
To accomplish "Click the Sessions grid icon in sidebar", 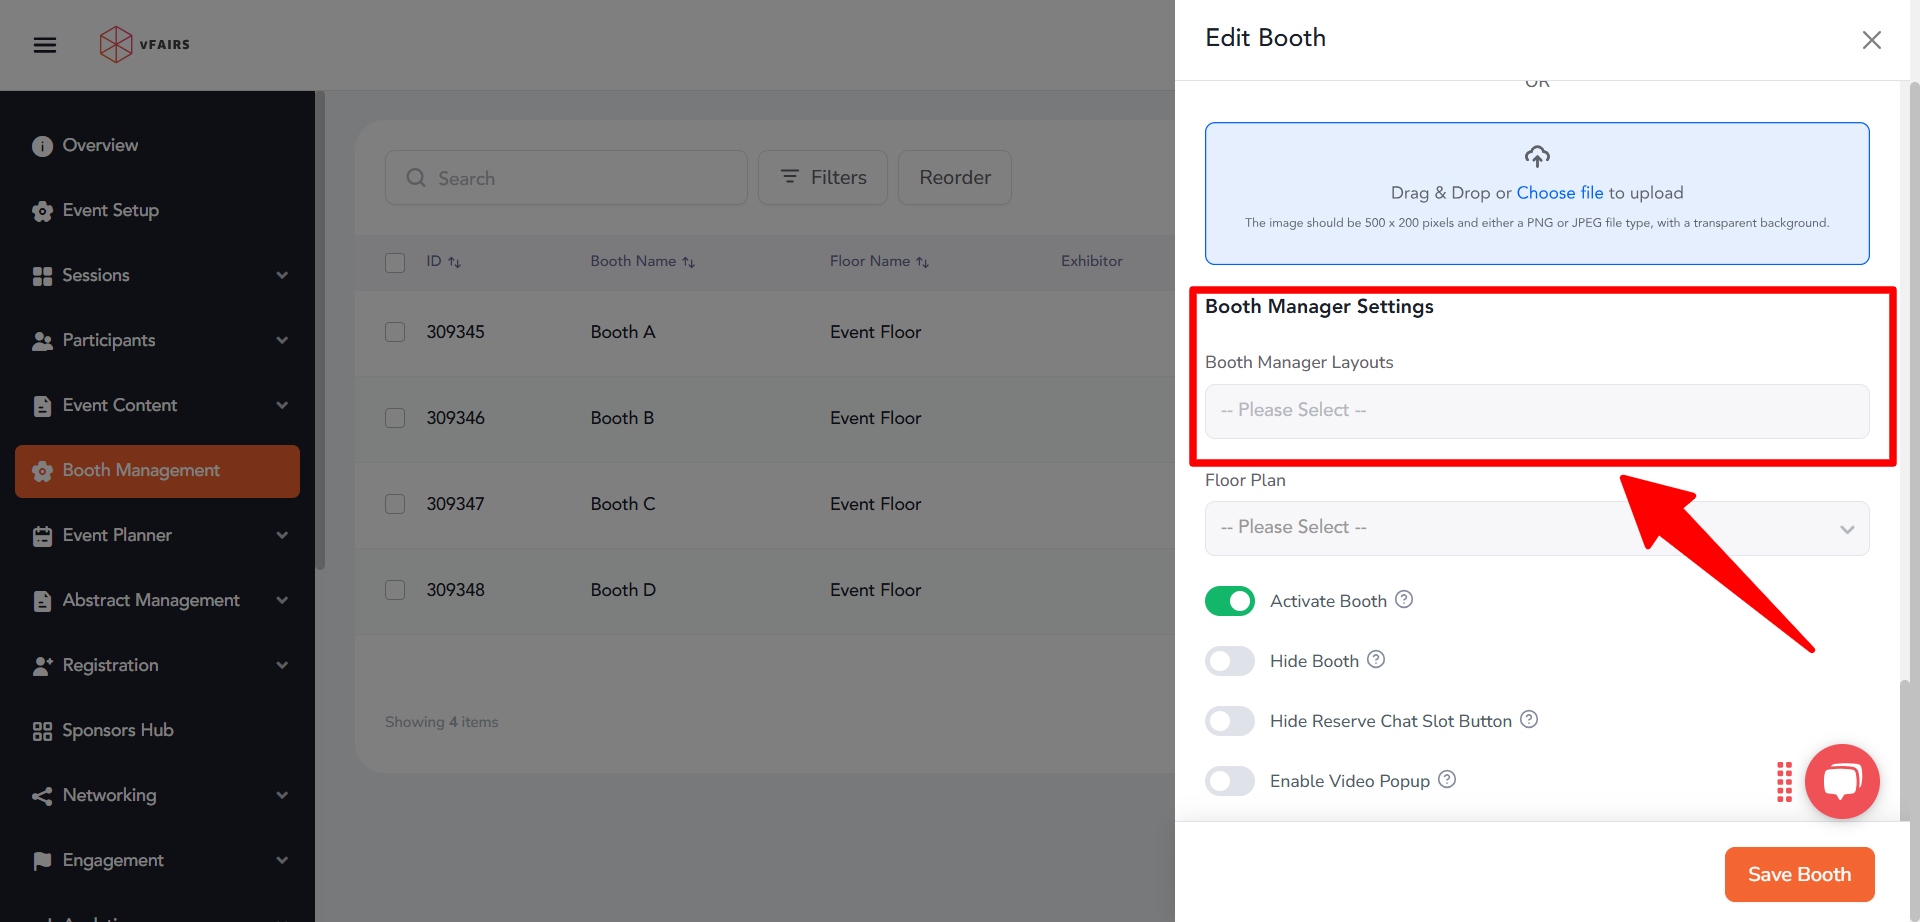I will pos(41,275).
